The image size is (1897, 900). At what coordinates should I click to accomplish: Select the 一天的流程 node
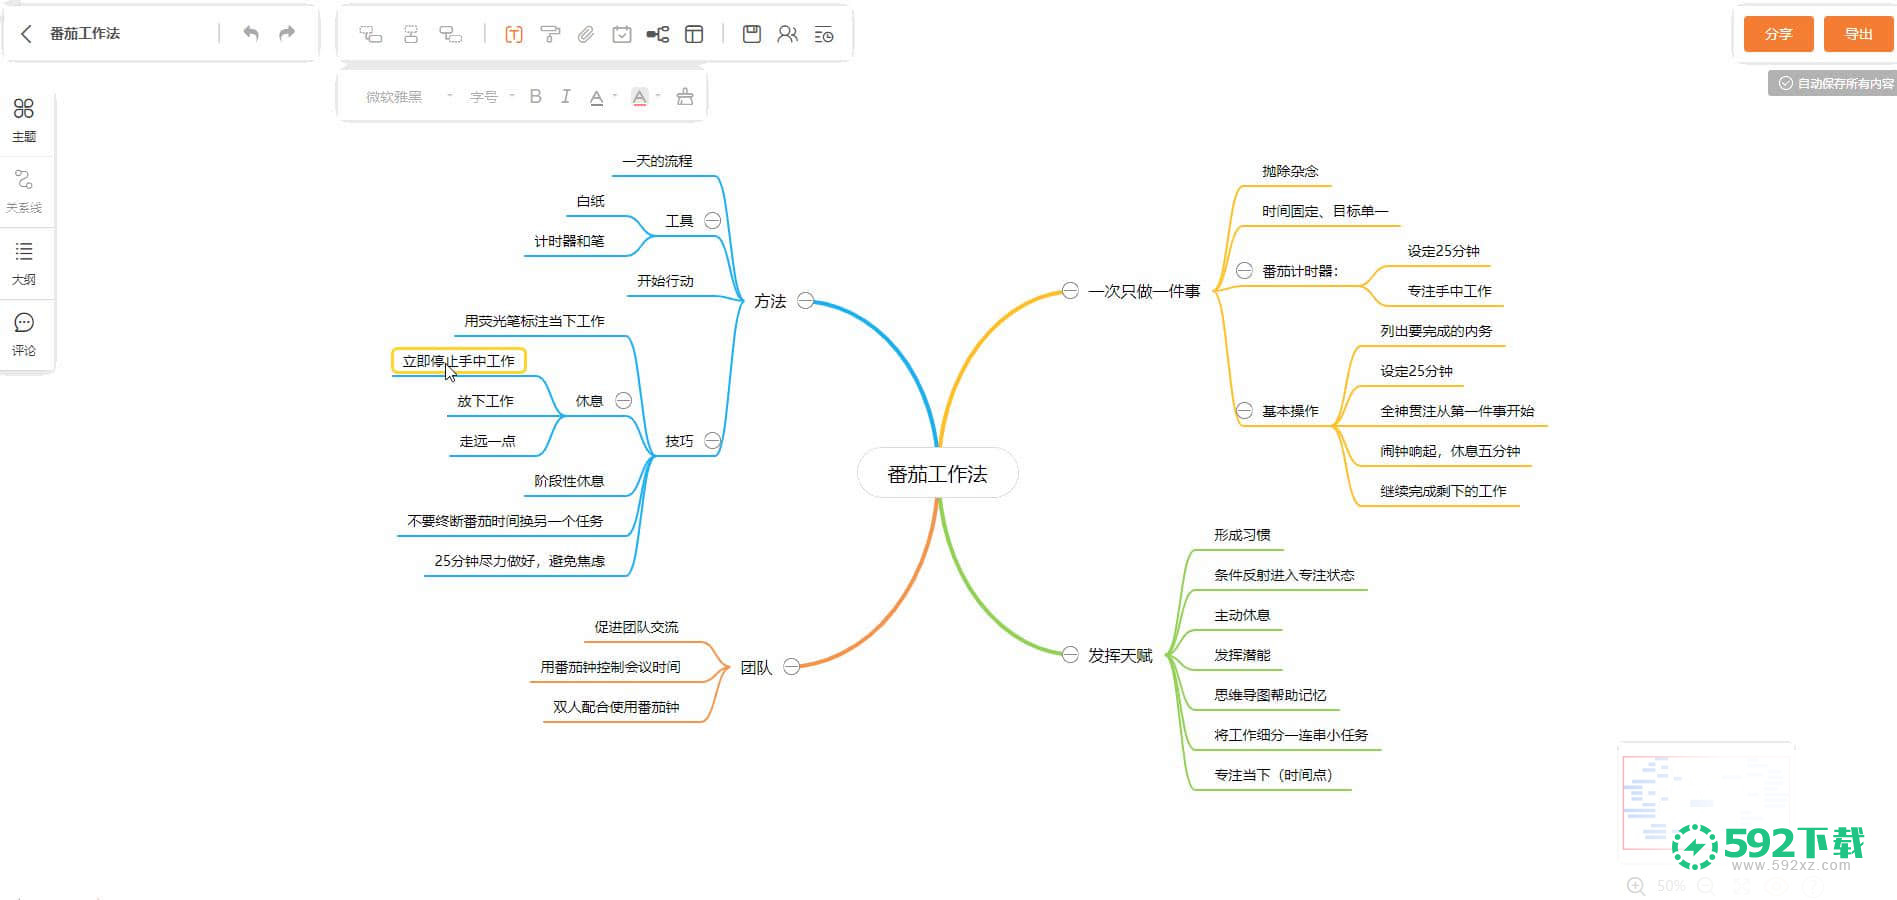coord(657,161)
